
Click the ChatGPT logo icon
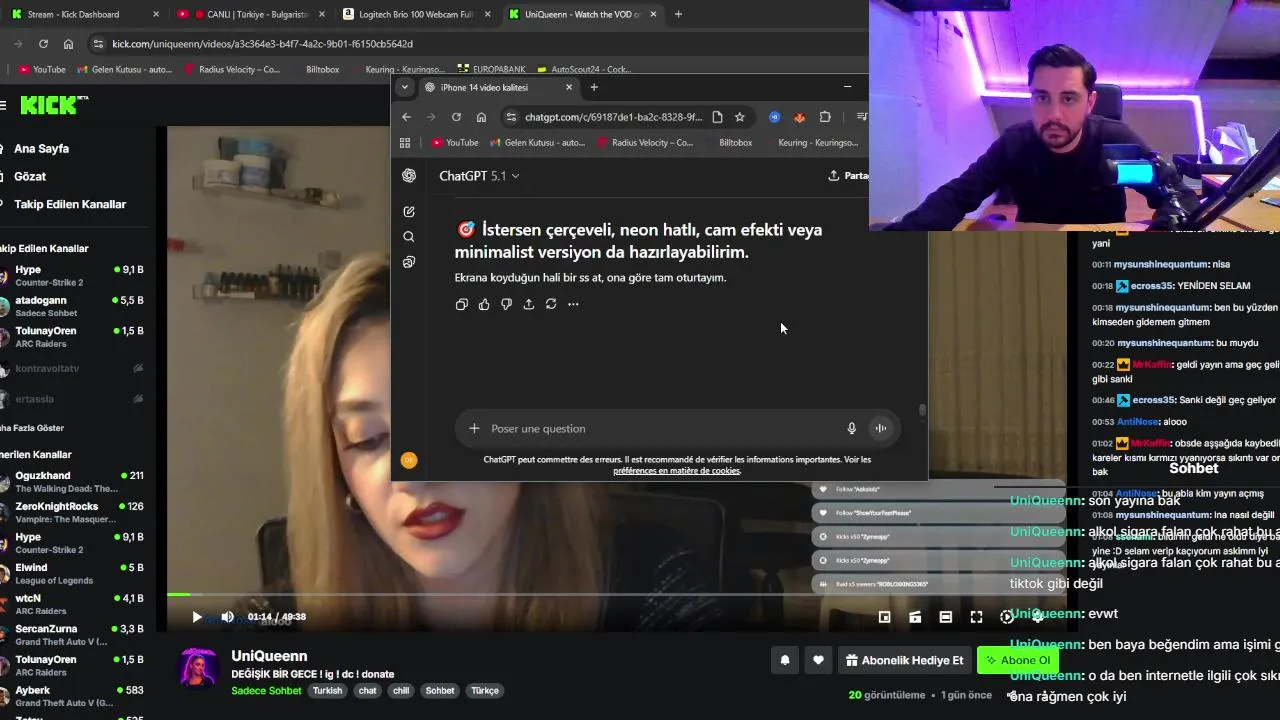[409, 175]
